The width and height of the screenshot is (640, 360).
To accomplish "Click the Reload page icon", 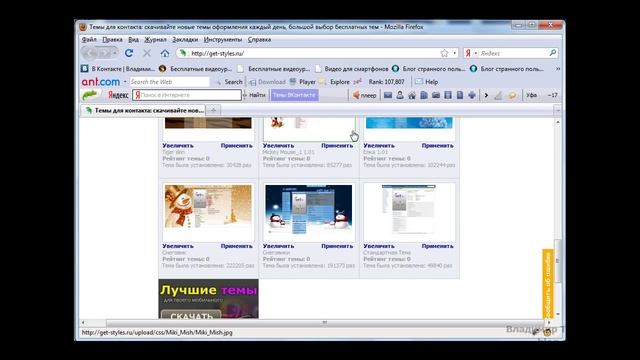I will point(129,53).
